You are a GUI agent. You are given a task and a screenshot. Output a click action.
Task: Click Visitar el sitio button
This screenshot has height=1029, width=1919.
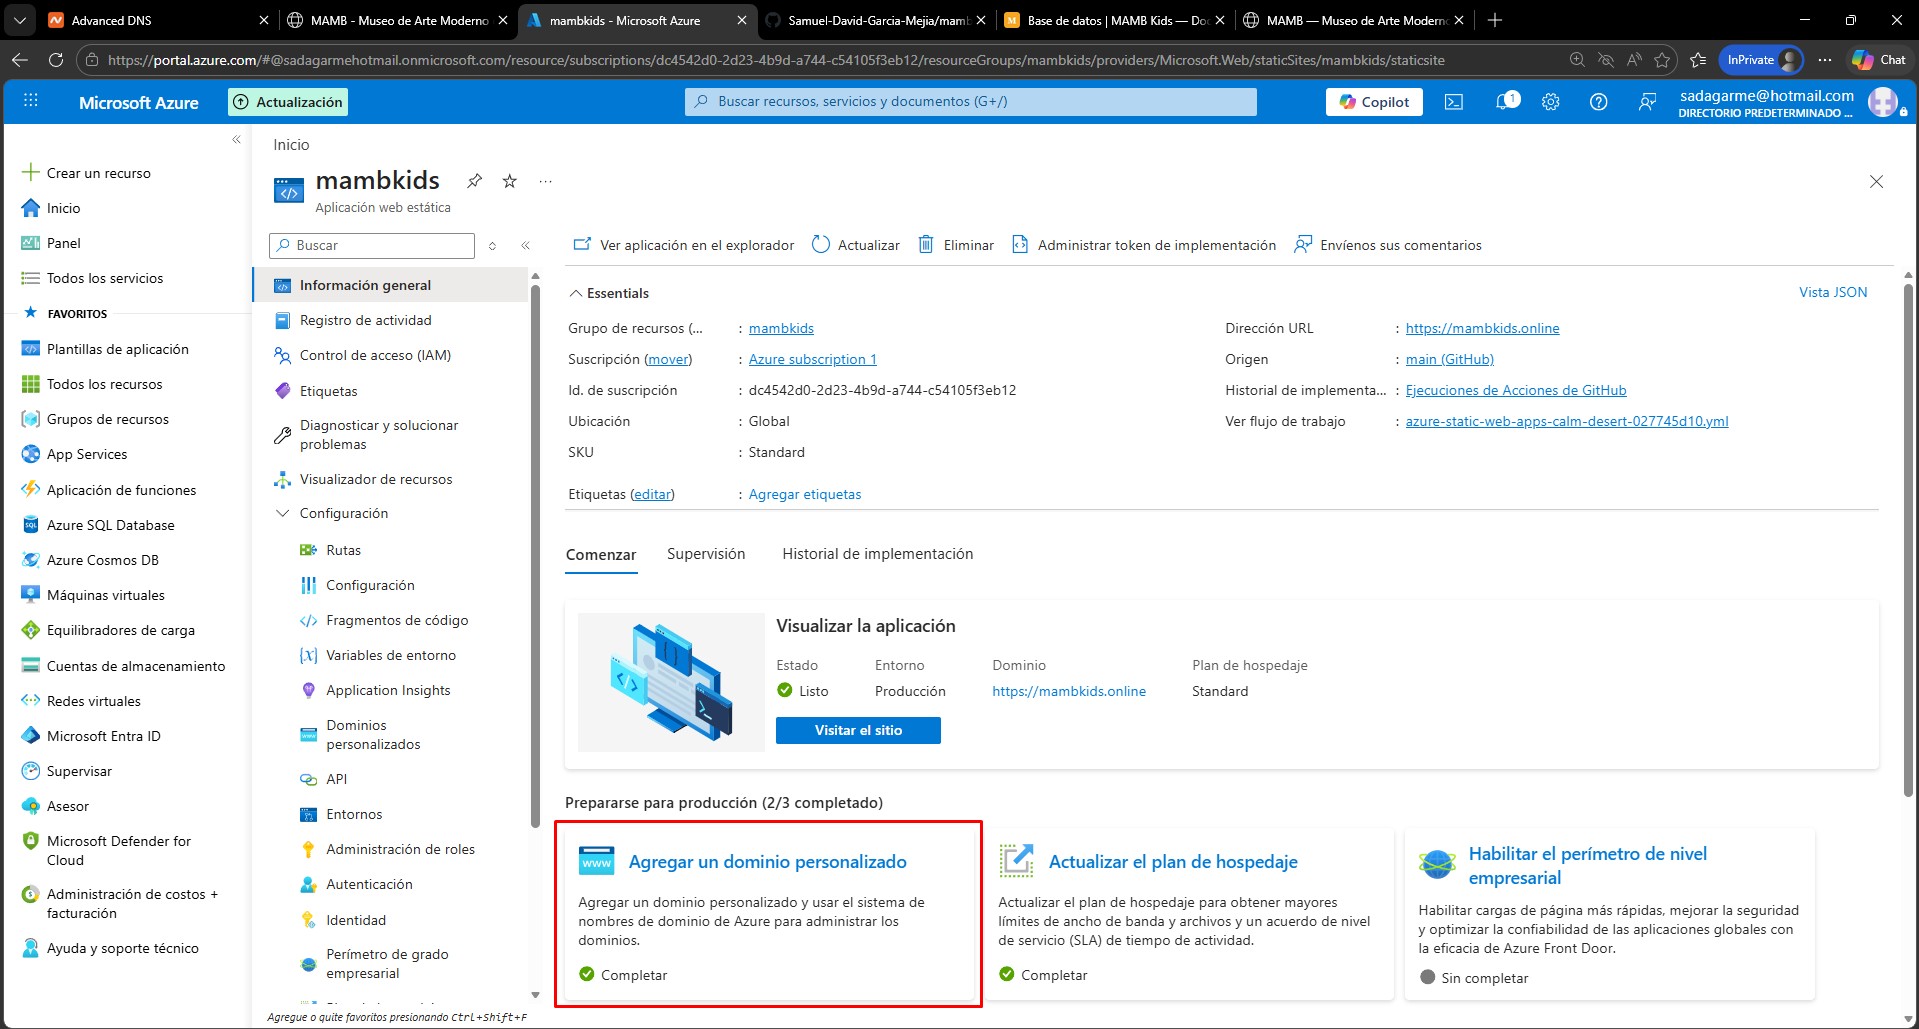(858, 730)
